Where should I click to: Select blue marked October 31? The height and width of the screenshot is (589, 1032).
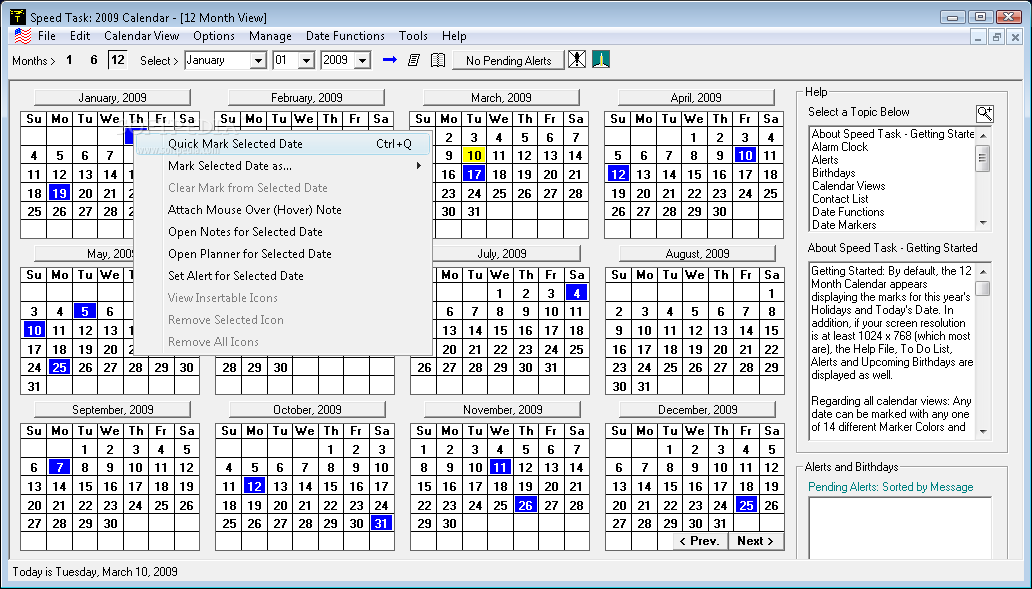tap(382, 523)
